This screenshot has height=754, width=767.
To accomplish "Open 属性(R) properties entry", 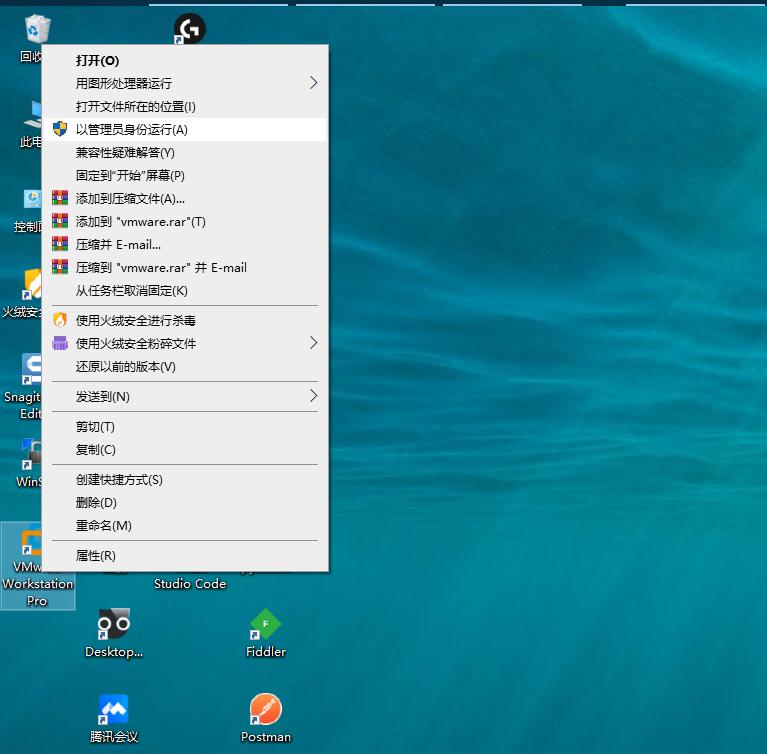I will tap(185, 555).
